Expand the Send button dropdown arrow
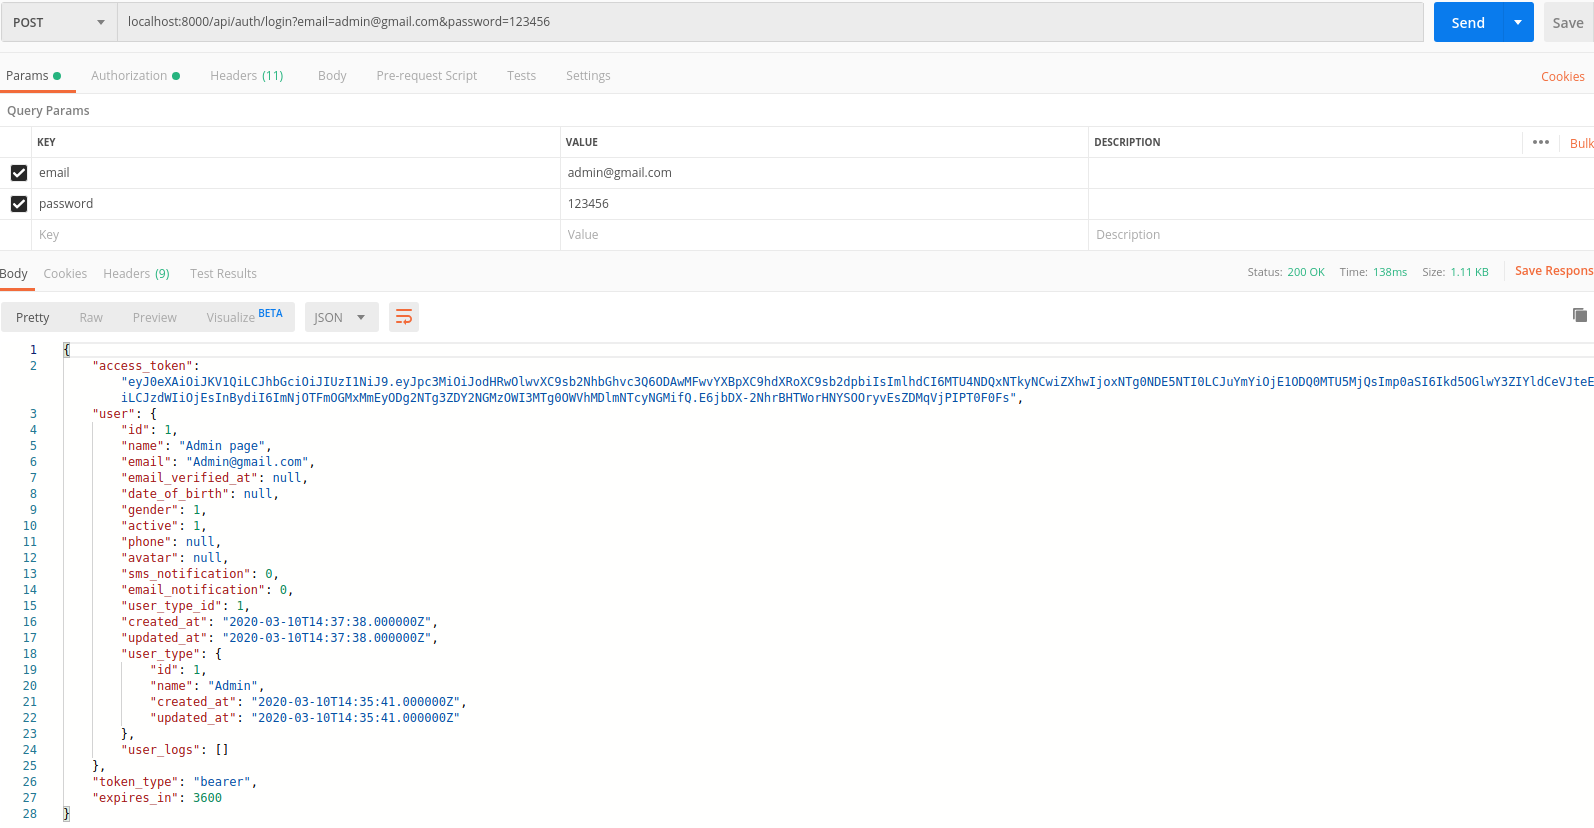 1518,22
